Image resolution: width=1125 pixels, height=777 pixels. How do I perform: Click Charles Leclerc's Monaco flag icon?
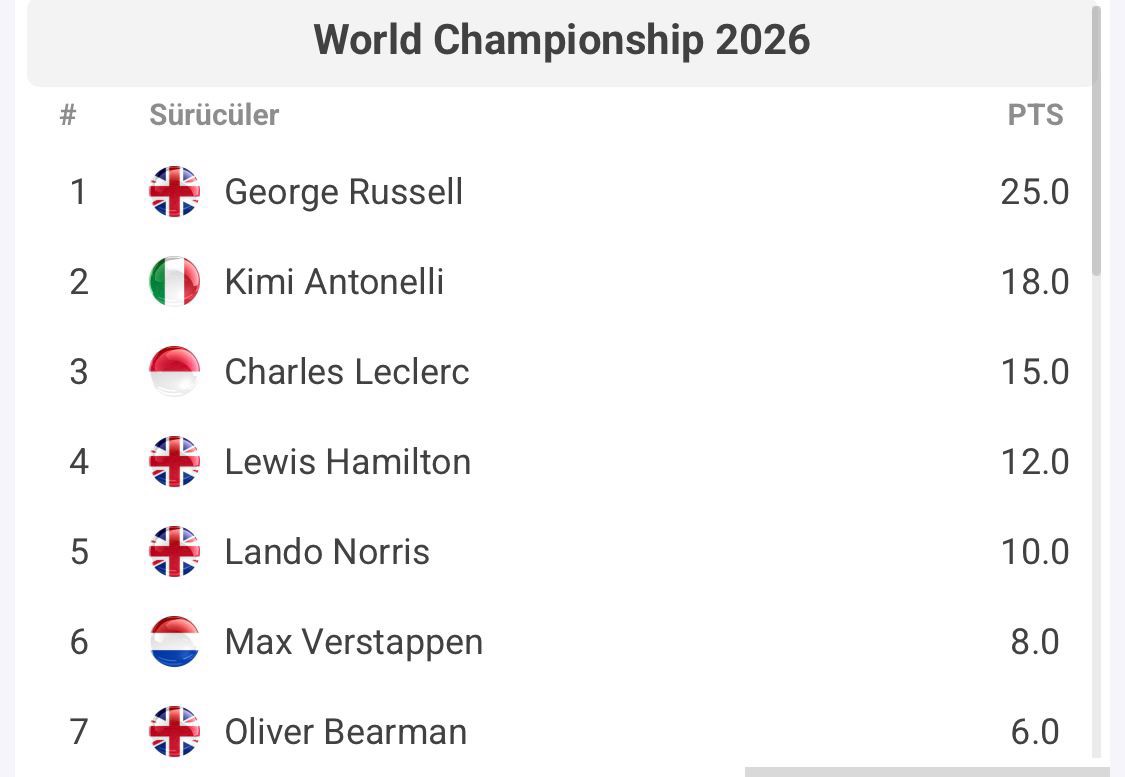point(174,371)
